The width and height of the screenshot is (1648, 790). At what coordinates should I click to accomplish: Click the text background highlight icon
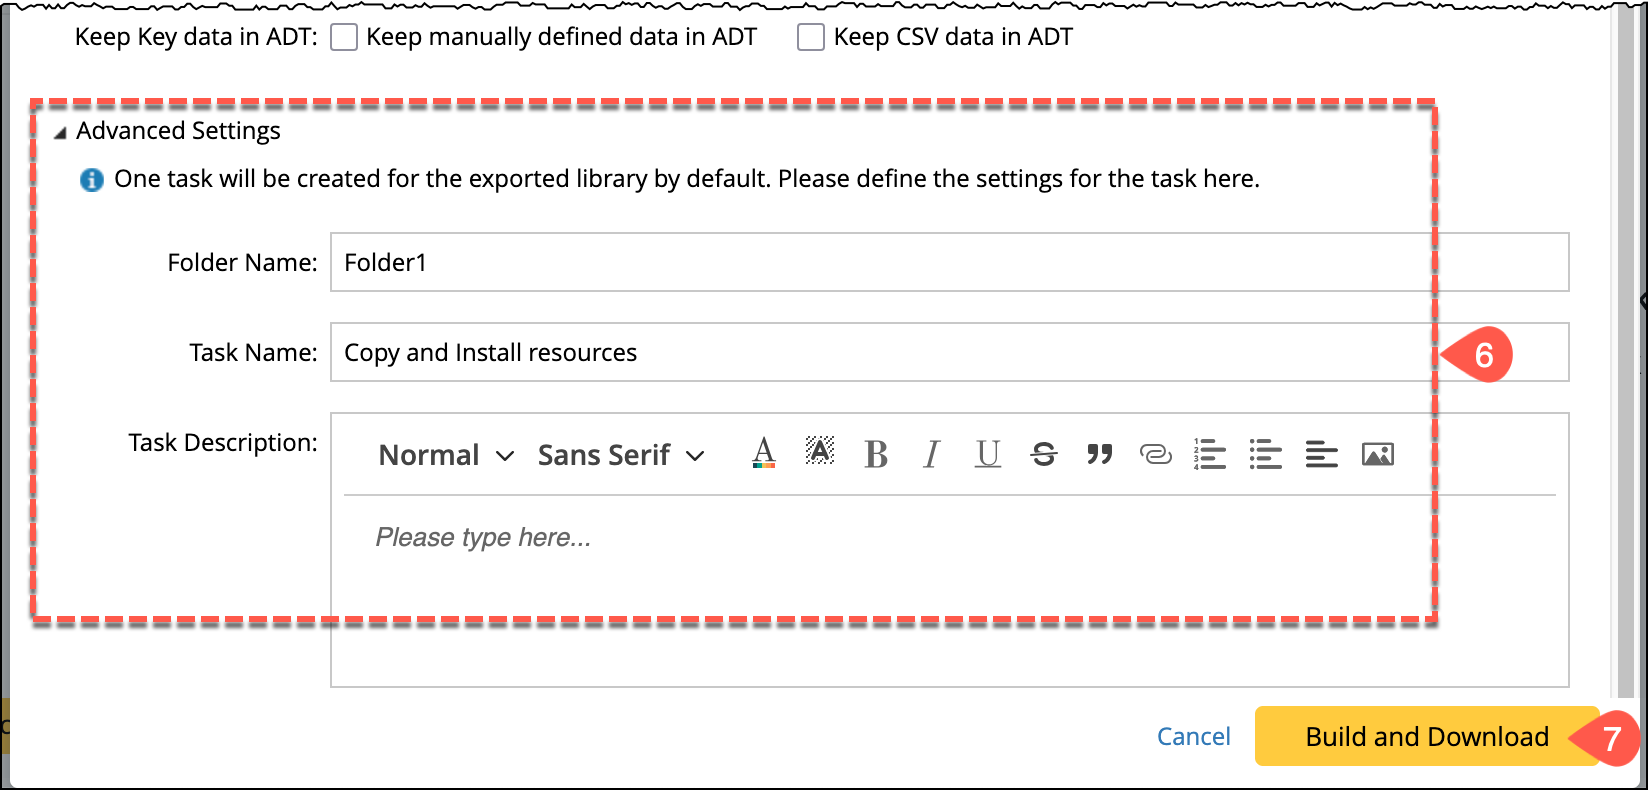coord(820,452)
